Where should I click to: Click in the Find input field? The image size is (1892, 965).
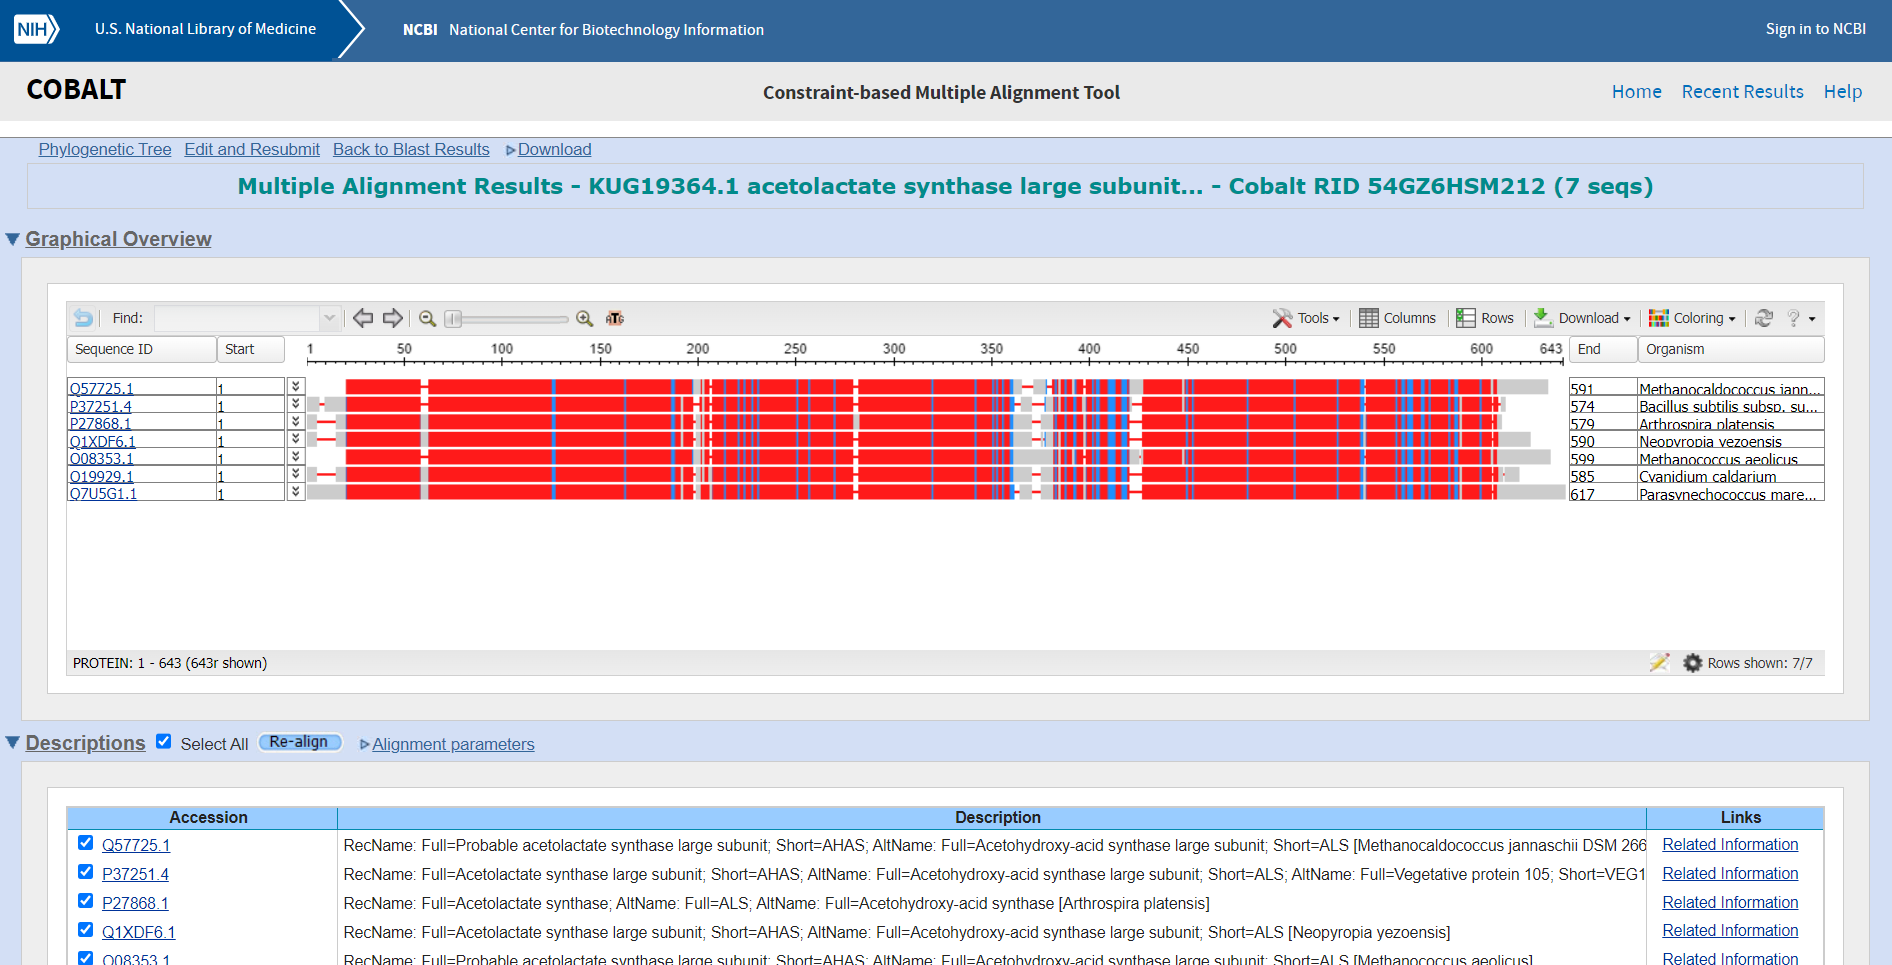pos(238,318)
